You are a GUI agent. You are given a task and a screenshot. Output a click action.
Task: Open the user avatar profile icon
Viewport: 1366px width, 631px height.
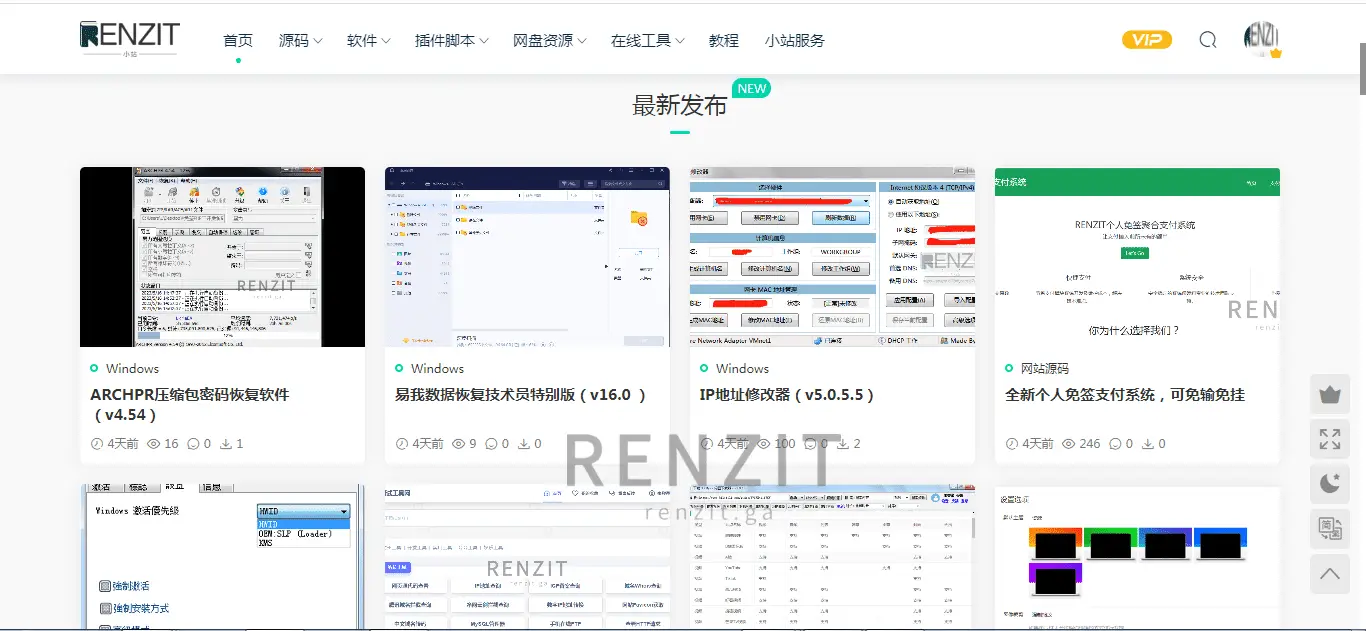(x=1261, y=39)
